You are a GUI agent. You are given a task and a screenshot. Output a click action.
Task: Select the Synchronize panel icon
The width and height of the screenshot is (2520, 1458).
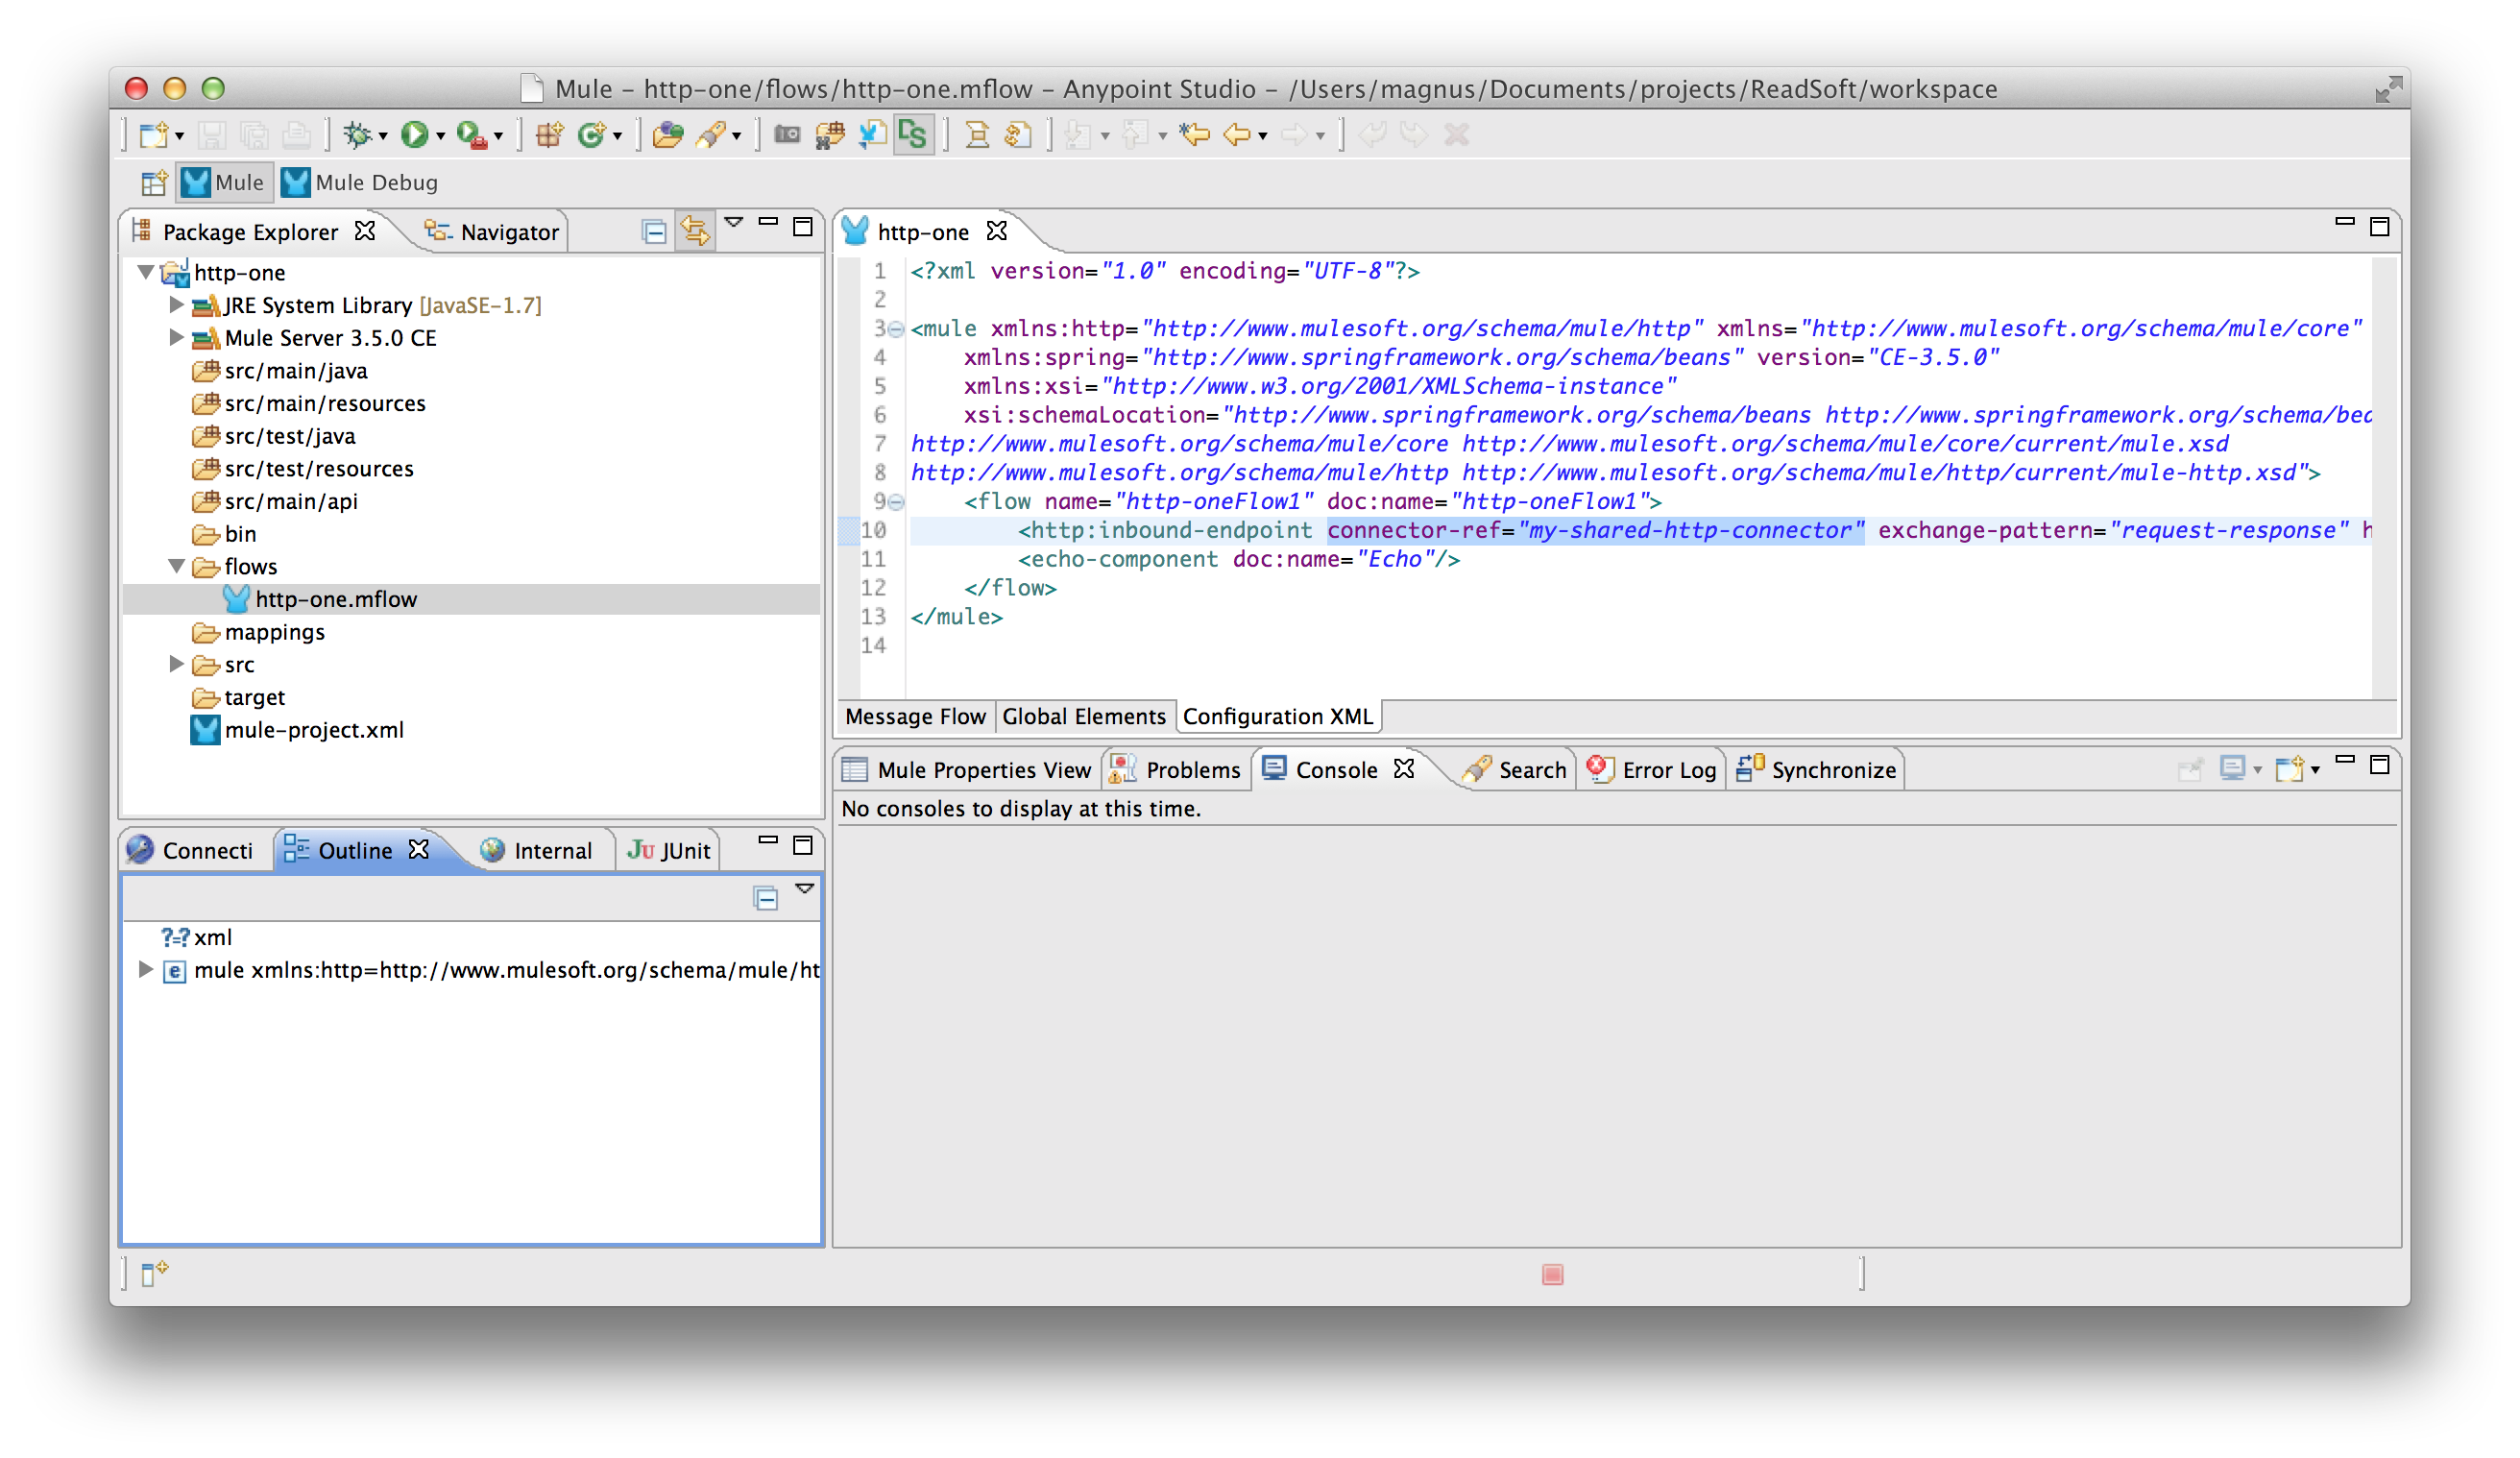[x=1744, y=769]
